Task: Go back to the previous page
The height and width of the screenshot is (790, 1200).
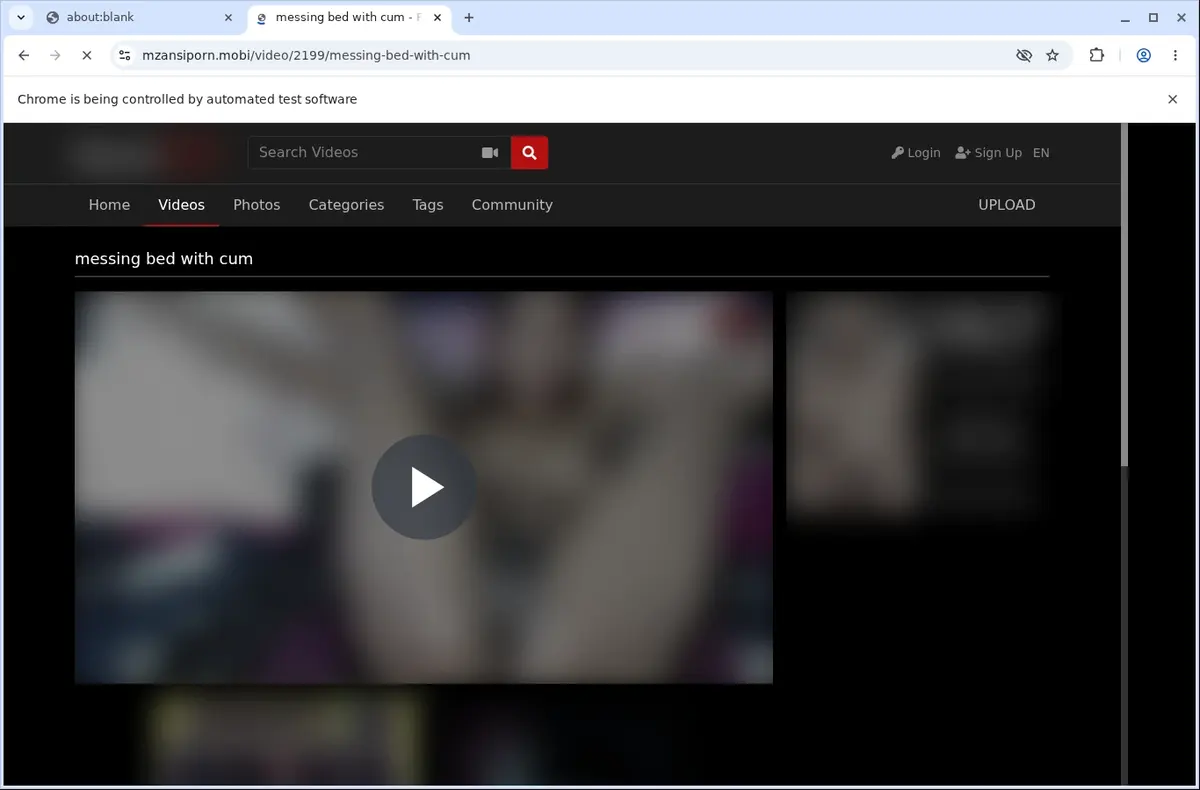Action: coord(24,56)
